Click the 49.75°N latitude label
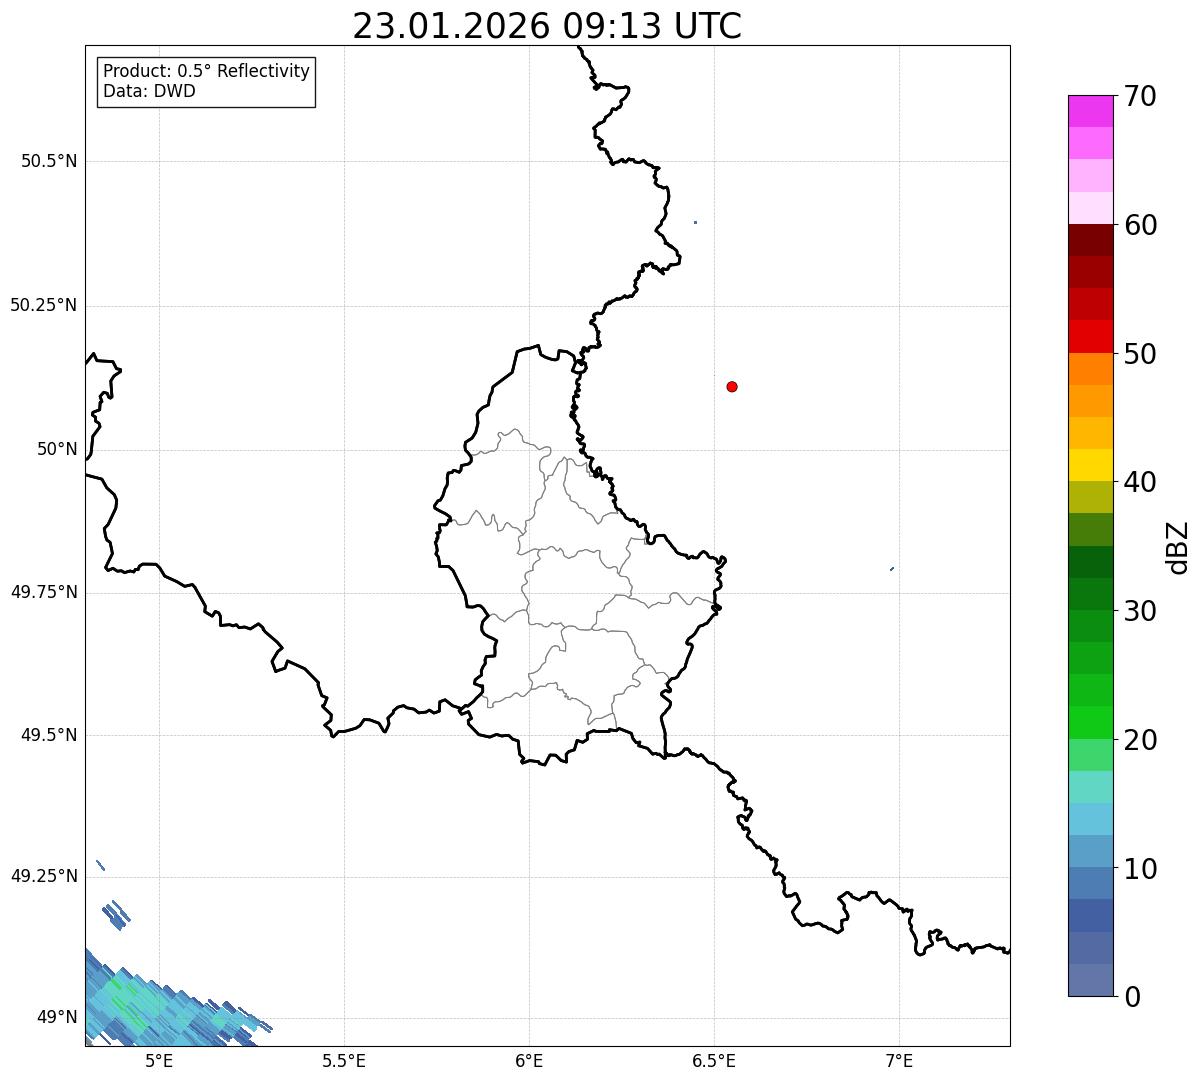This screenshot has height=1081, width=1202. (x=44, y=592)
